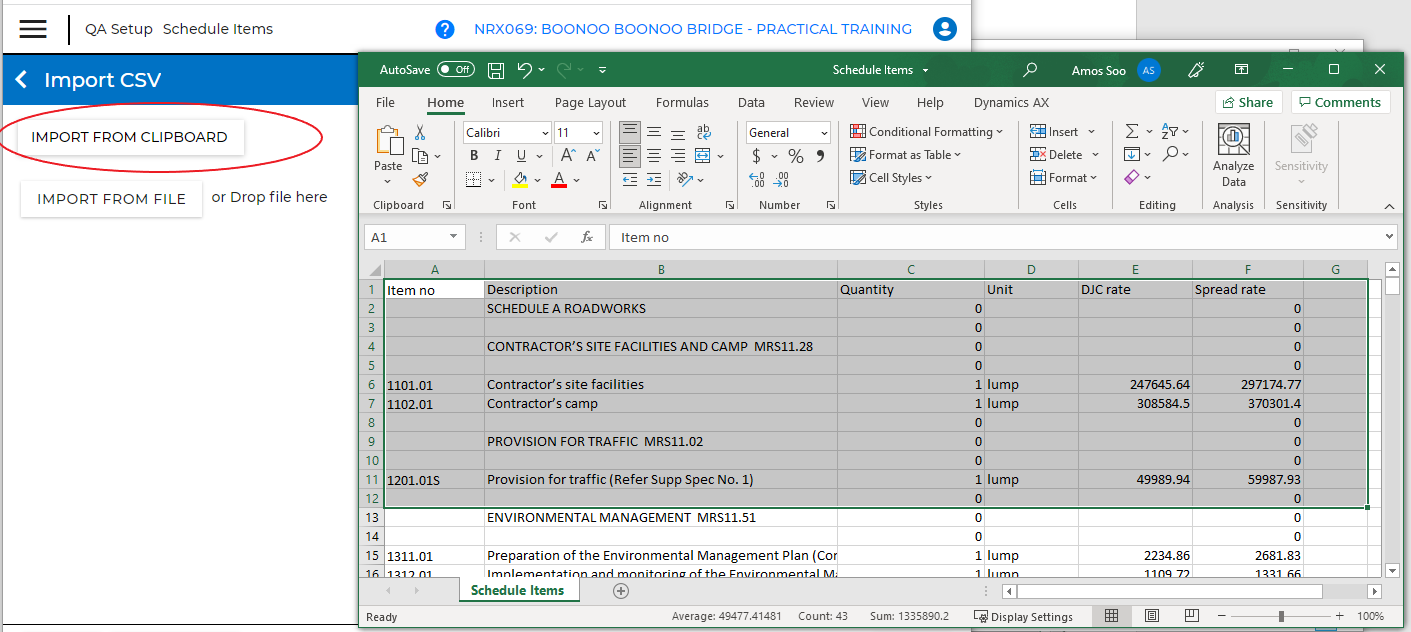The image size is (1411, 632).
Task: Switch to Page Break Preview view
Action: click(x=1191, y=616)
